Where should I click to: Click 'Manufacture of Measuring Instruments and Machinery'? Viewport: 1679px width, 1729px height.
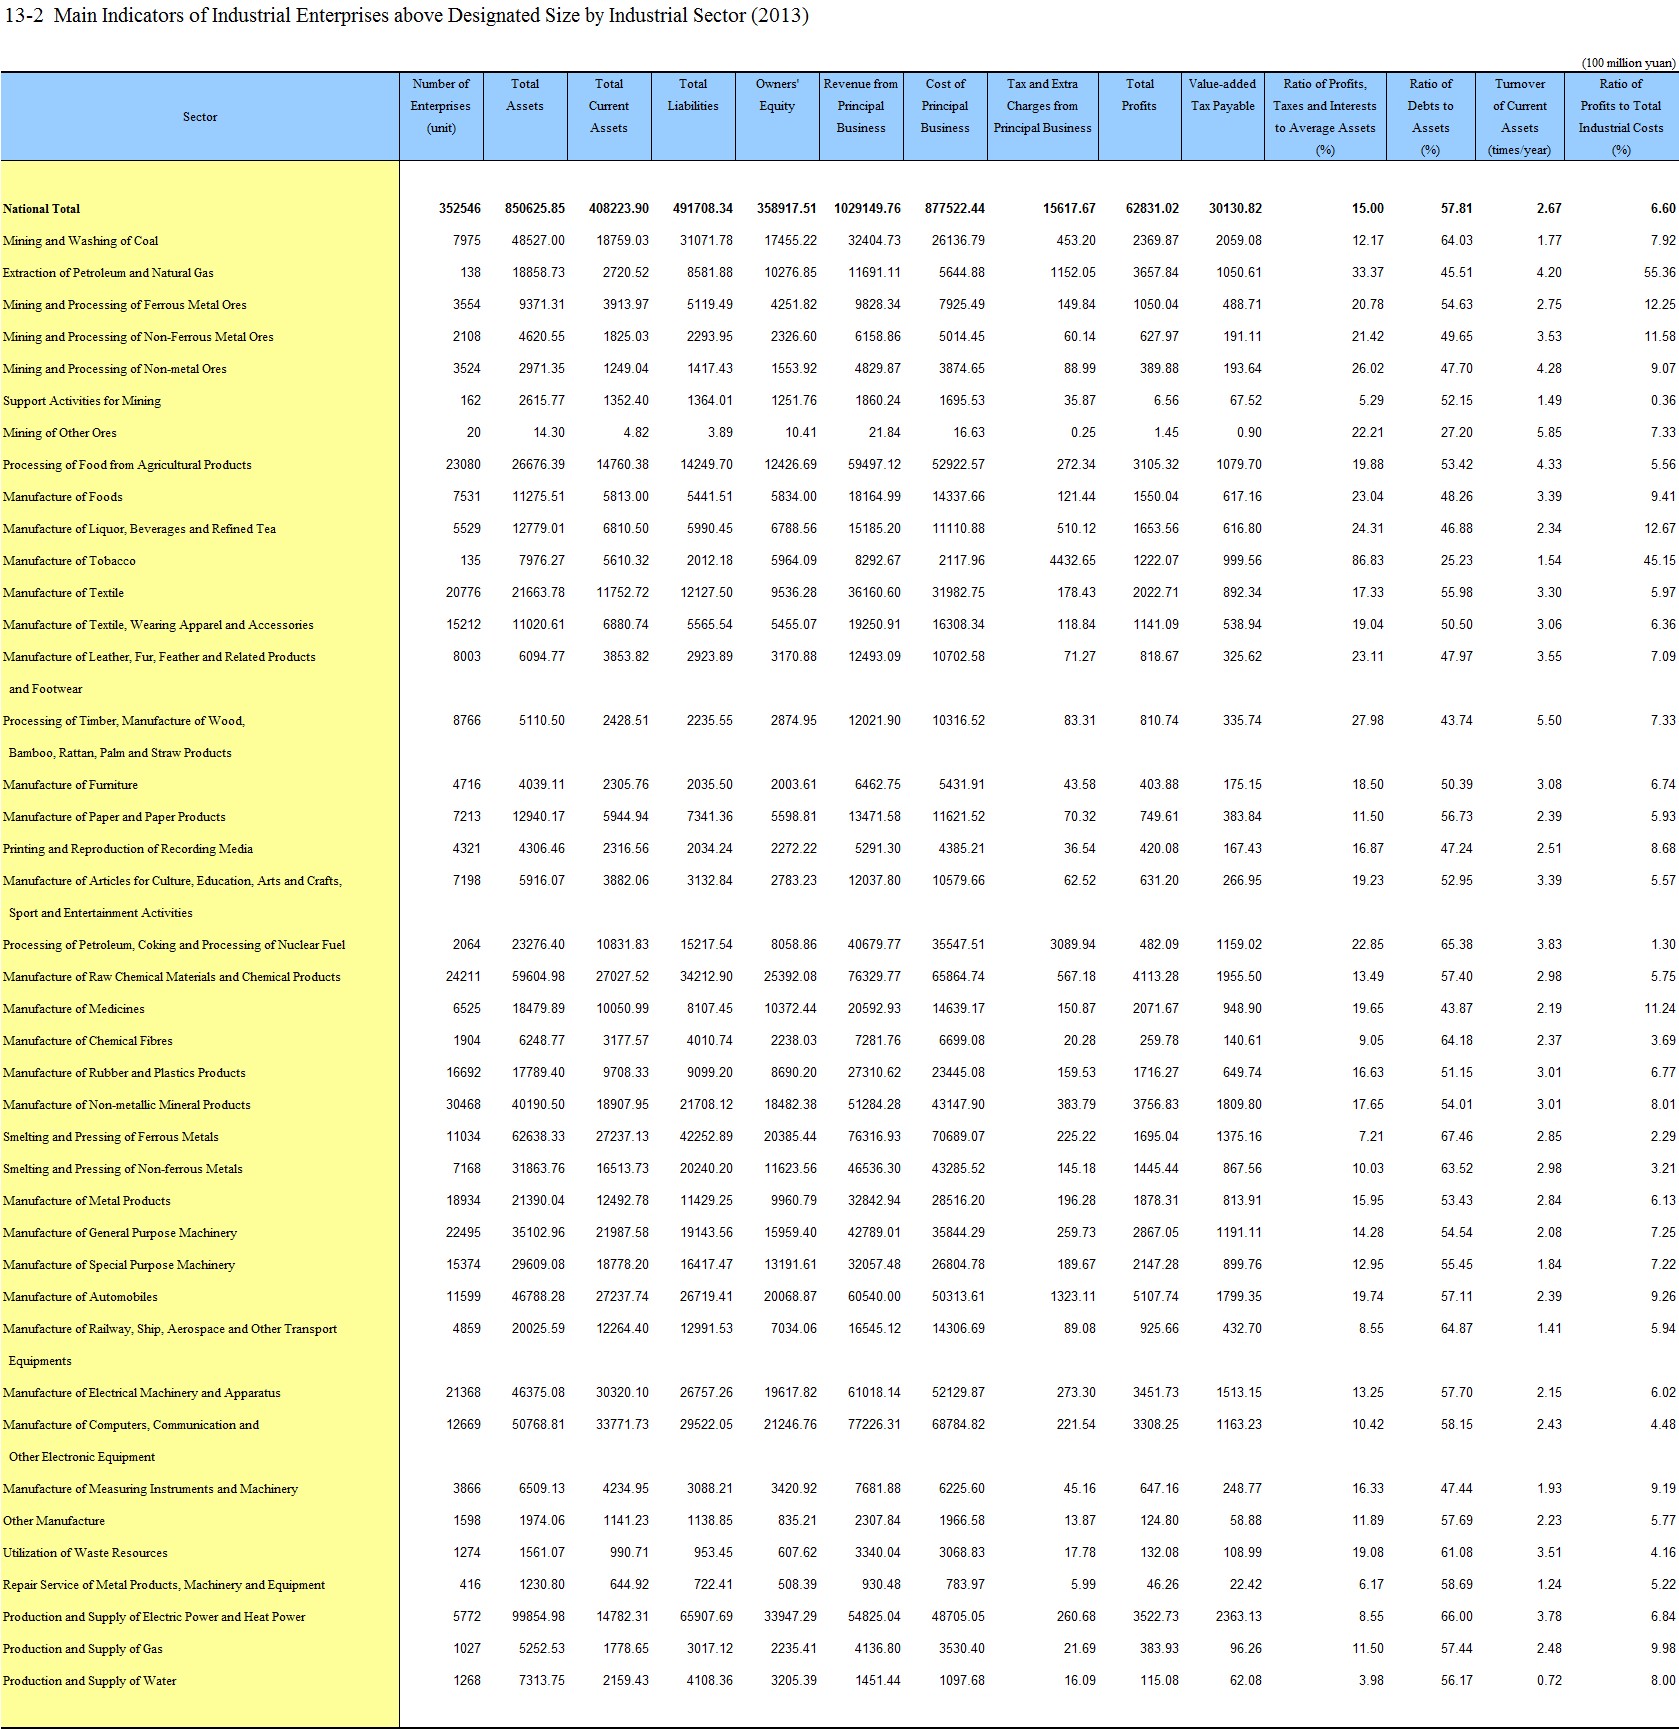click(150, 1489)
